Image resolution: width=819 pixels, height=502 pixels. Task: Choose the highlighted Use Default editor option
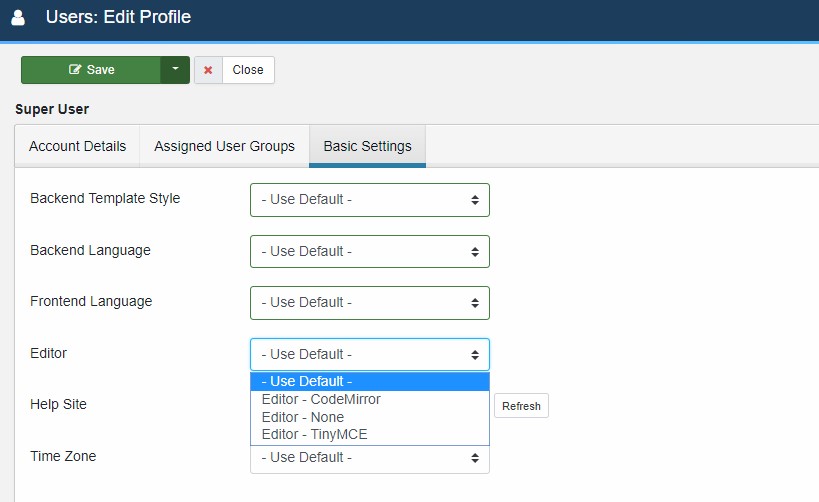point(370,381)
